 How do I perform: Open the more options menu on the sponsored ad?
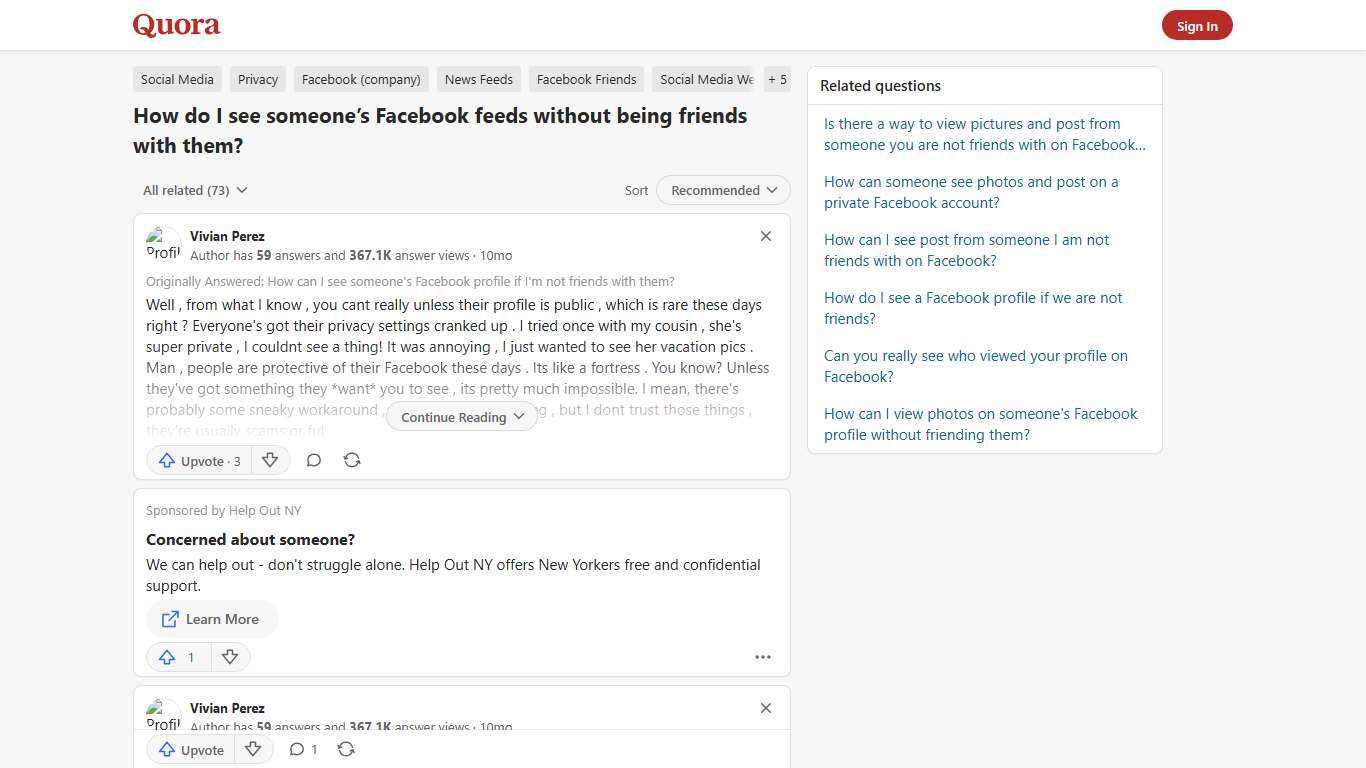click(x=763, y=657)
